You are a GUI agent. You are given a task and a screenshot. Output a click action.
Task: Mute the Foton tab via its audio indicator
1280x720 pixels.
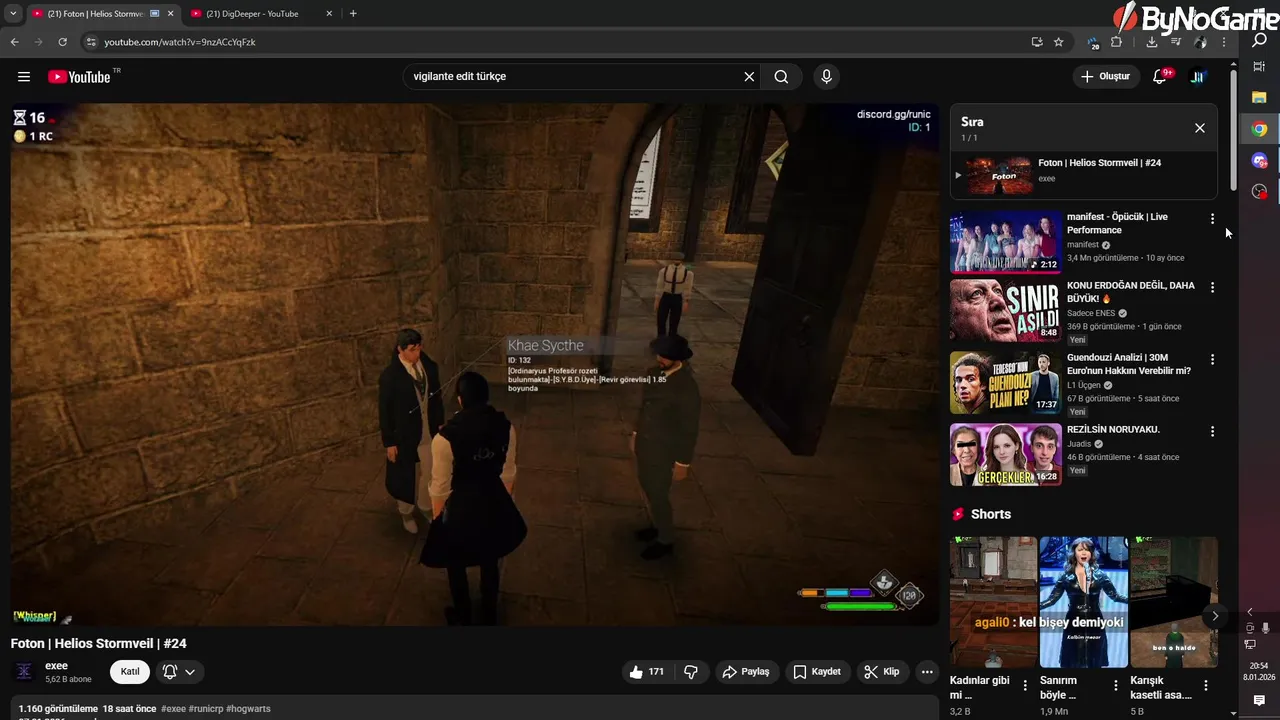click(155, 14)
